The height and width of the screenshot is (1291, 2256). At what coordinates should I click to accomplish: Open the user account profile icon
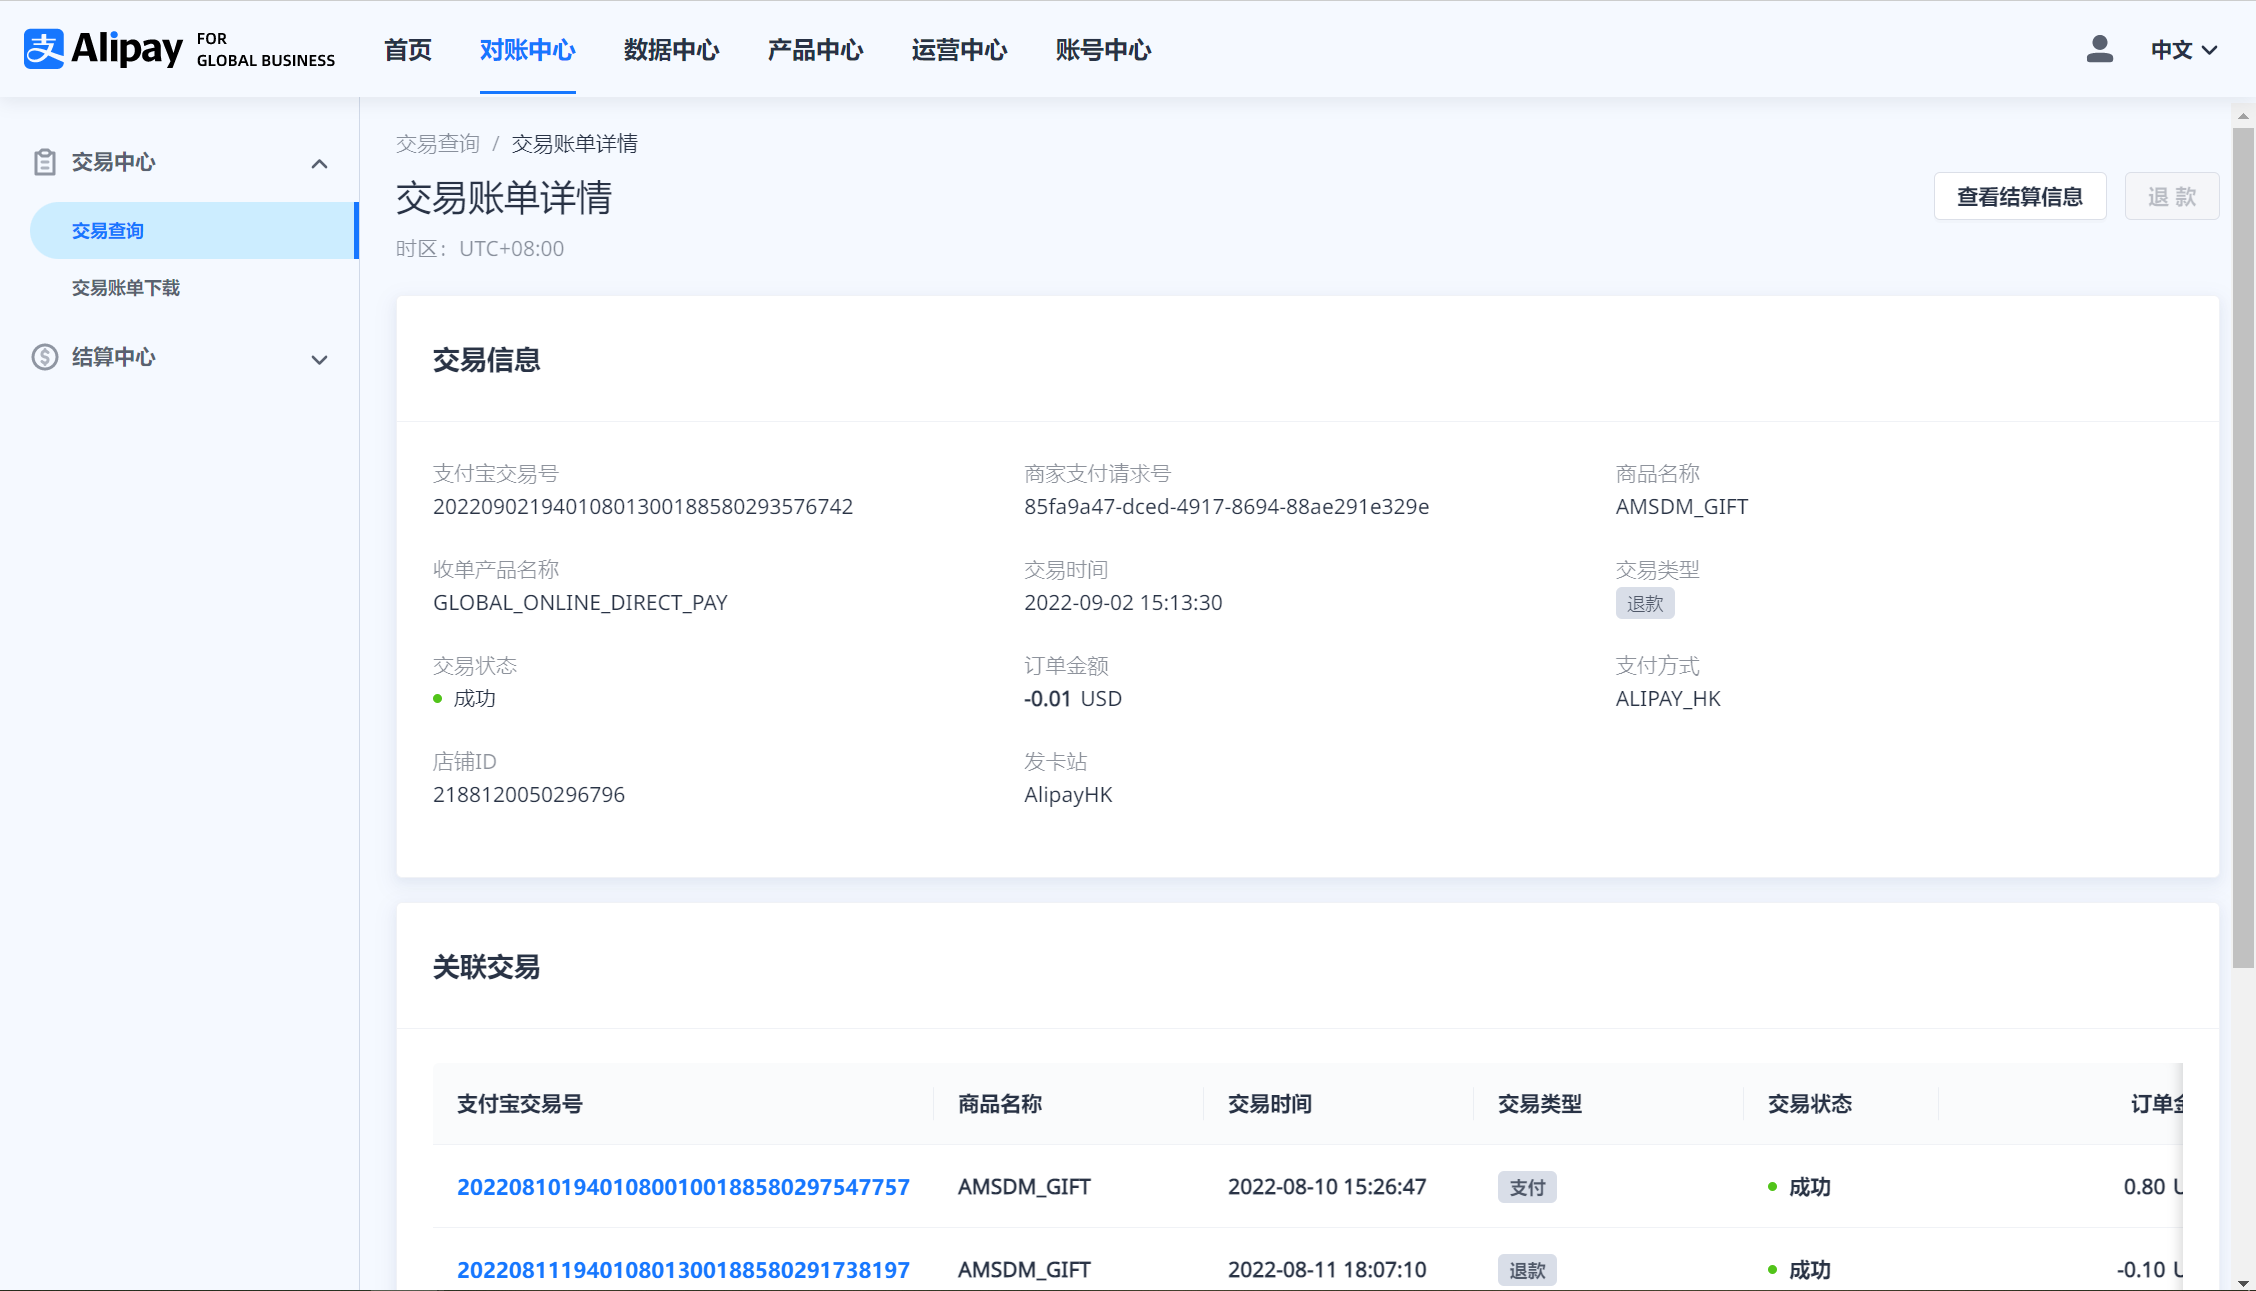coord(2099,49)
